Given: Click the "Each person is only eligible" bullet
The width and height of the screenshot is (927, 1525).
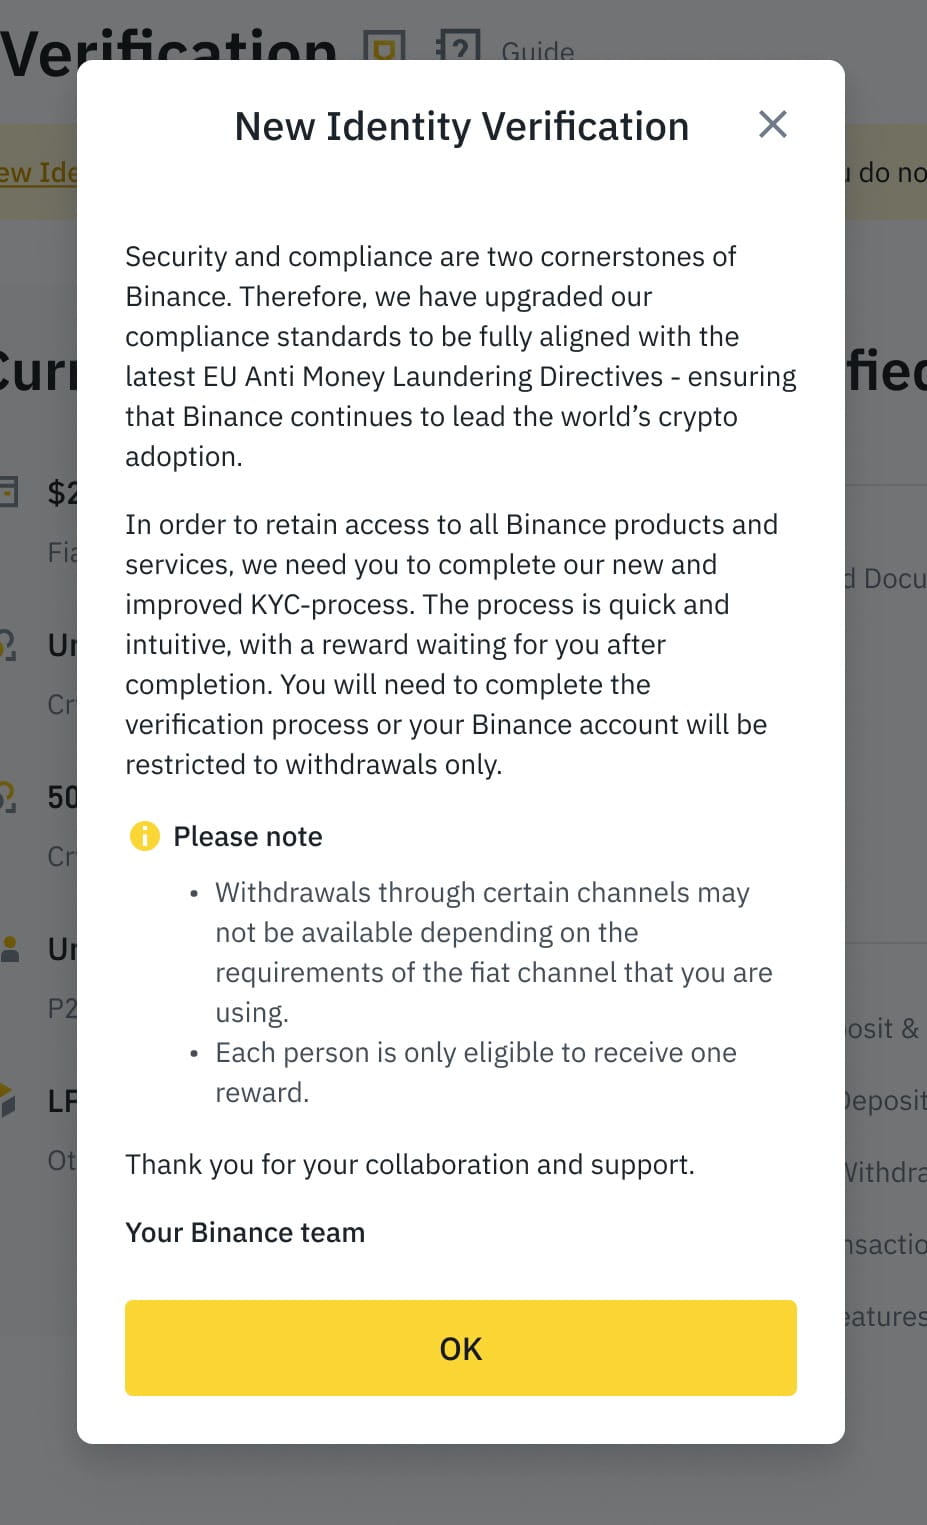Looking at the screenshot, I should (475, 1053).
